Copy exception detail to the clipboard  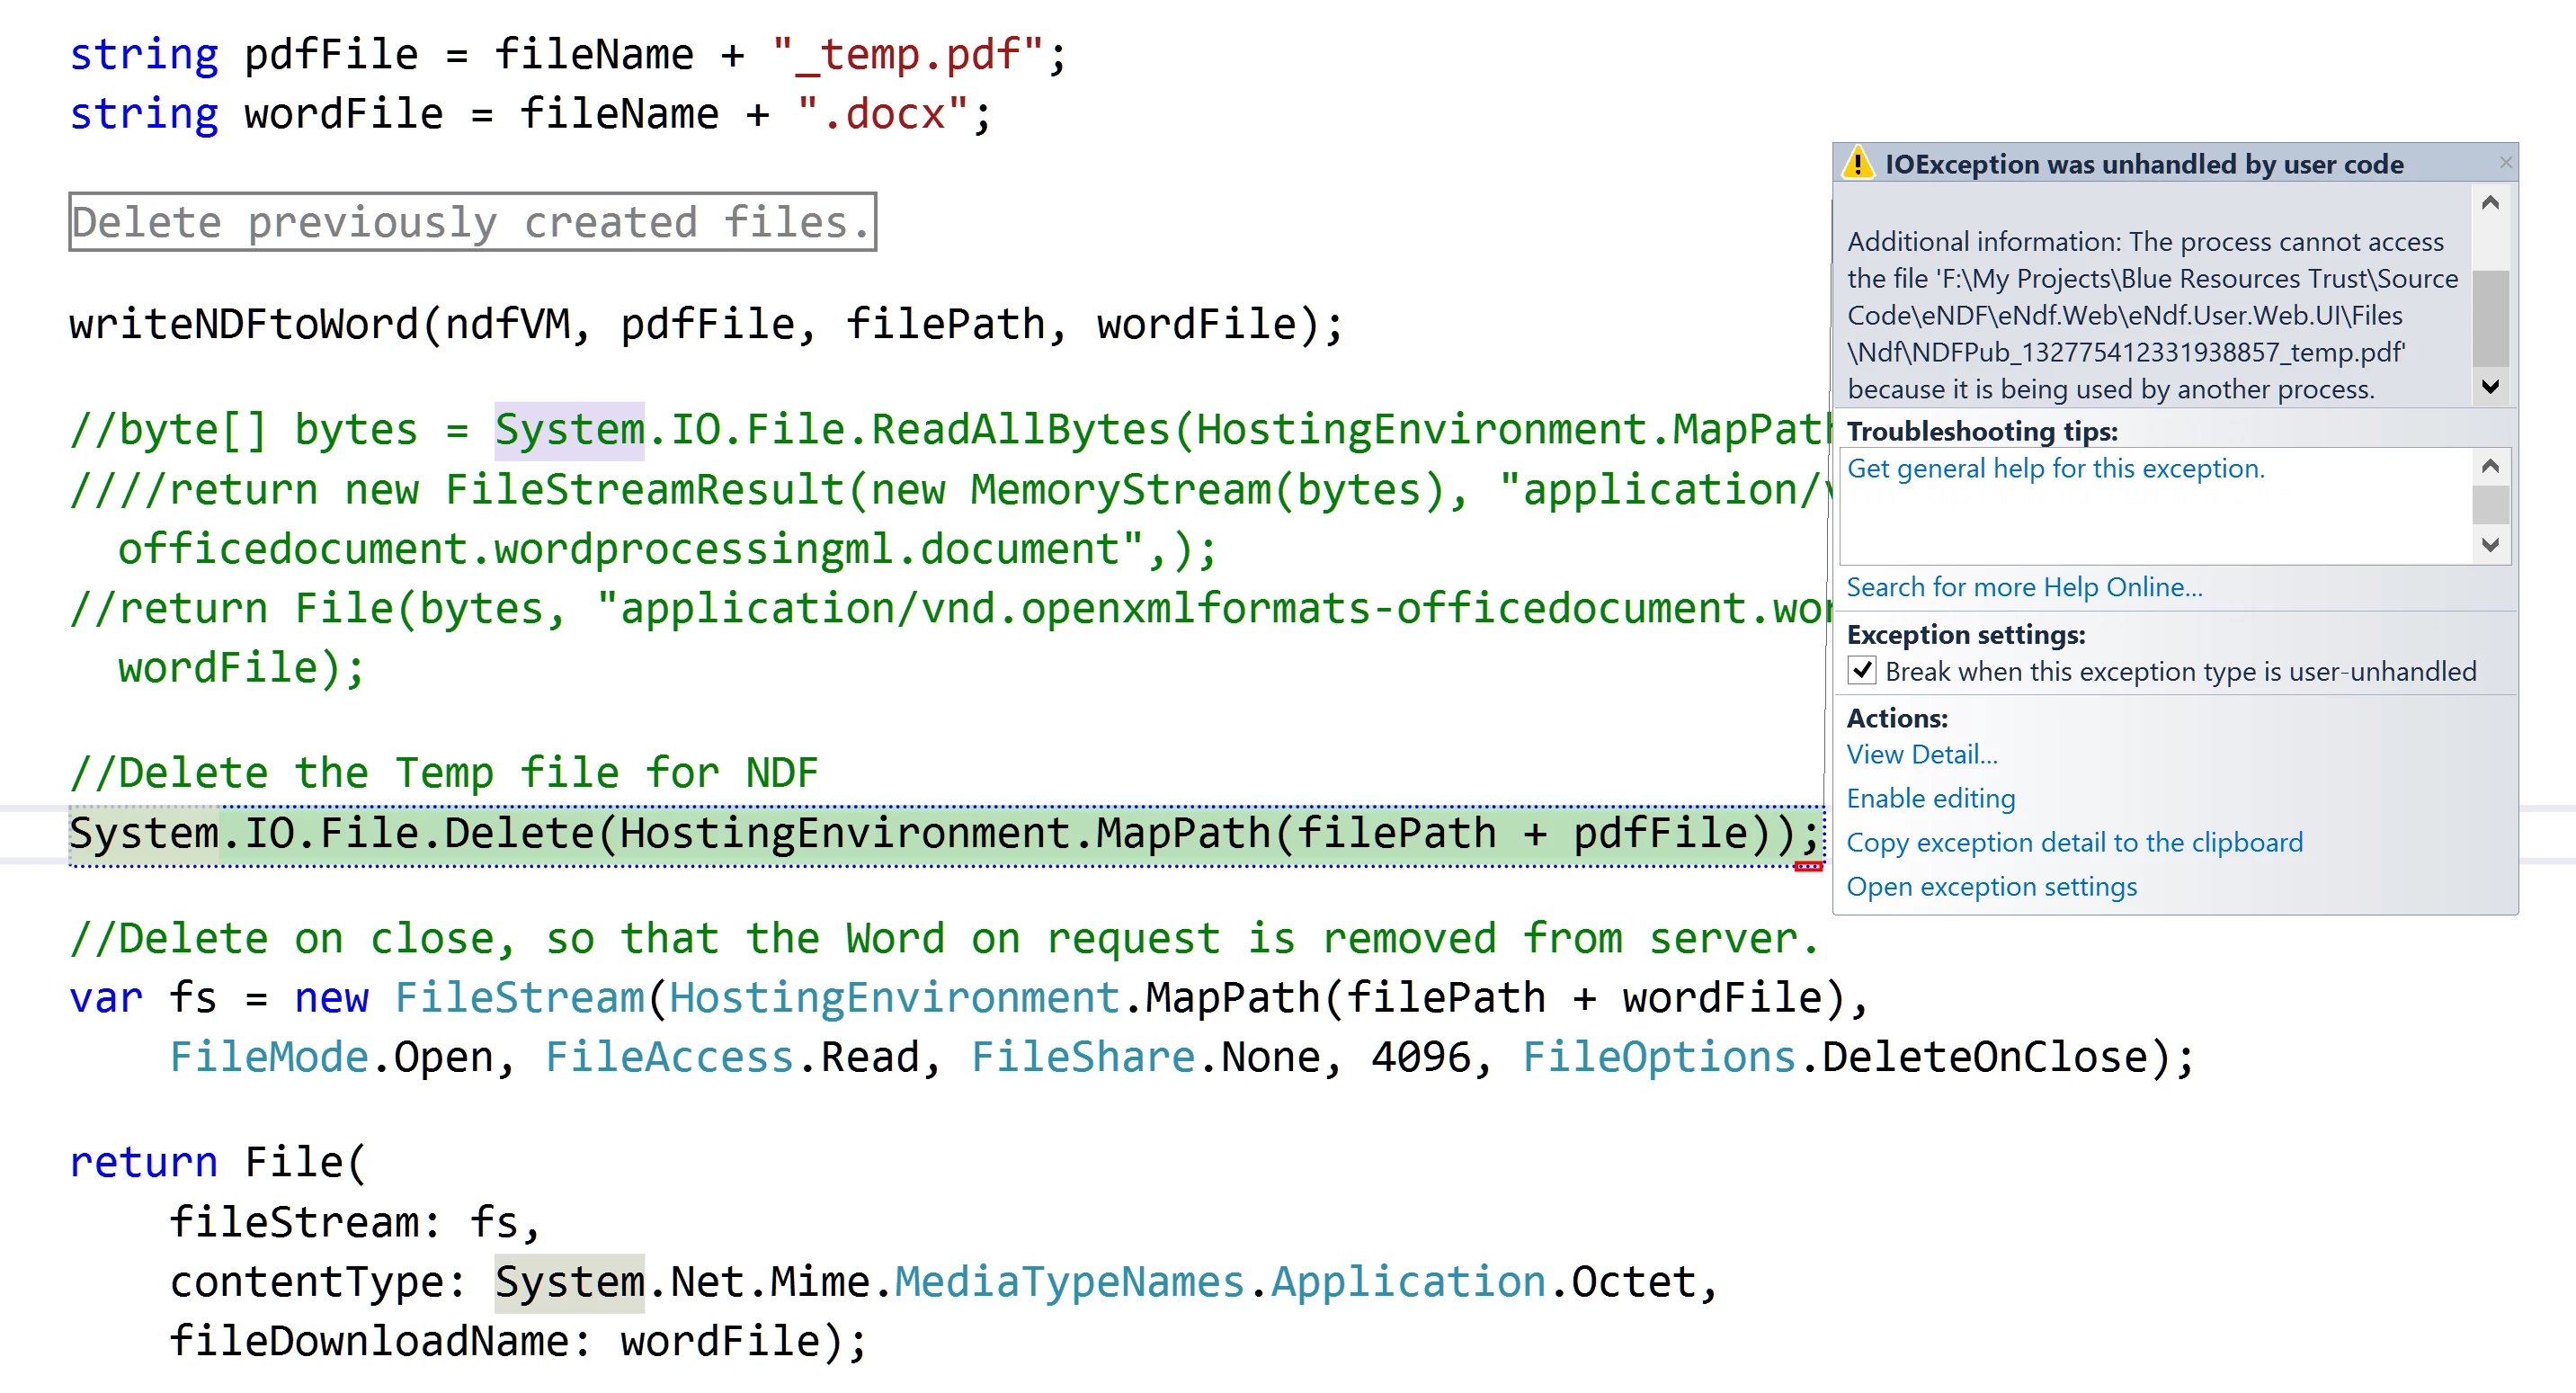(2074, 842)
